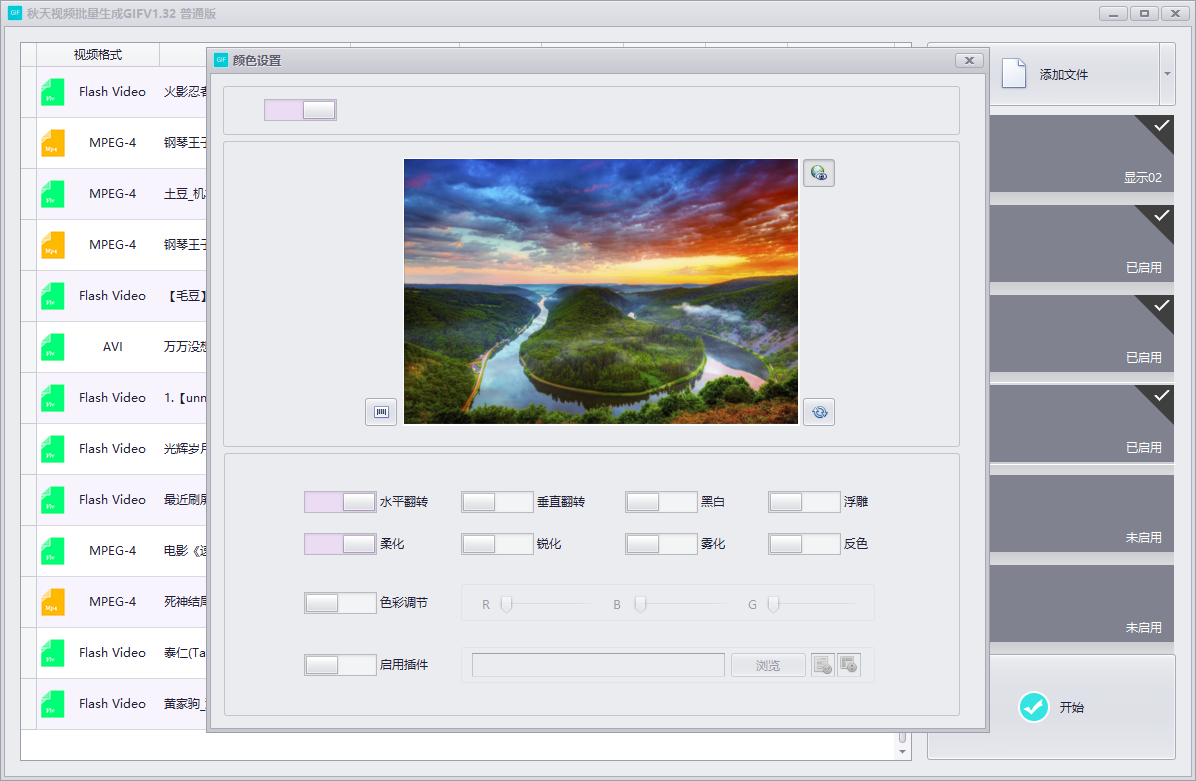Click the 添加文件 button
This screenshot has width=1196, height=781.
point(1074,74)
